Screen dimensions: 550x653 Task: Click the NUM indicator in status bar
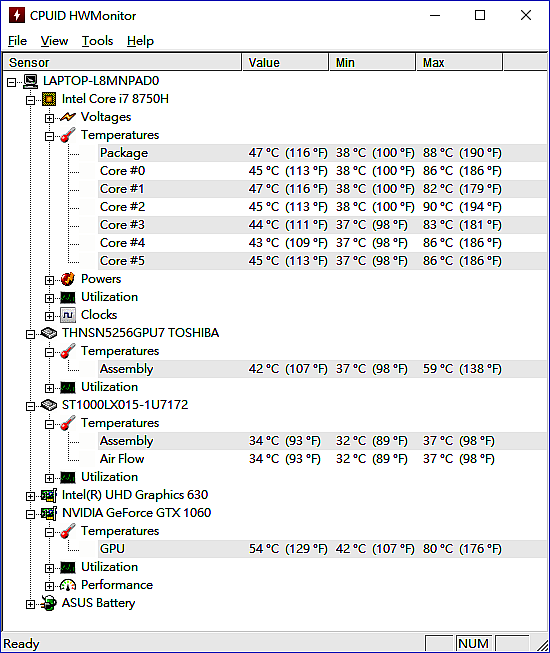click(x=473, y=644)
